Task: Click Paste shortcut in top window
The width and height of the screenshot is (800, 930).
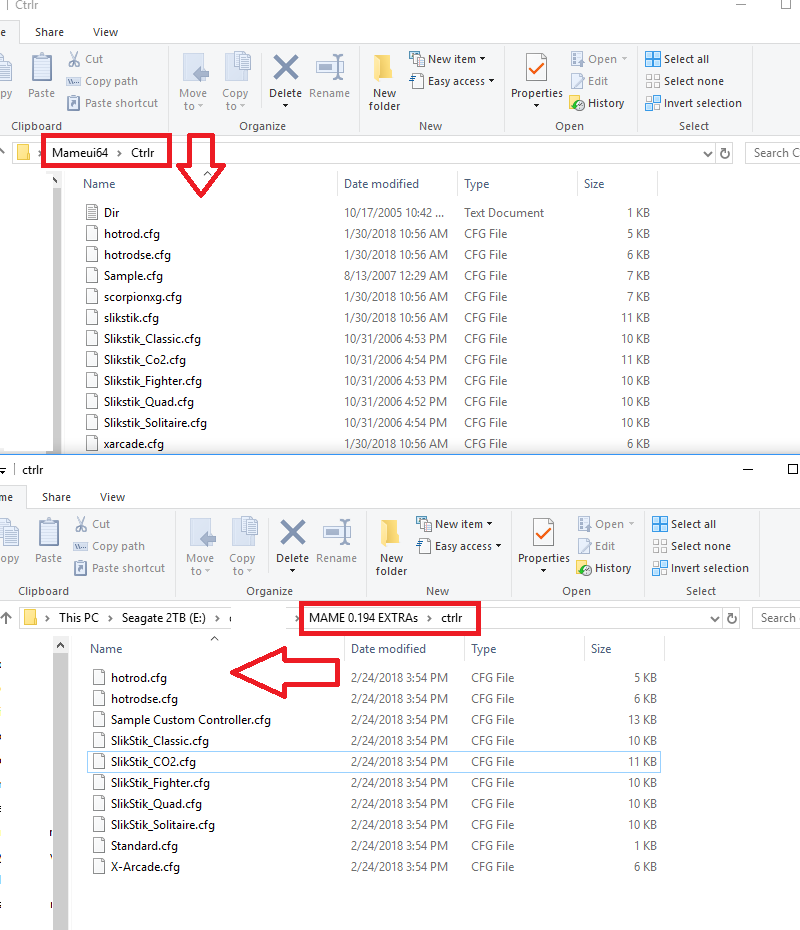Action: click(113, 103)
